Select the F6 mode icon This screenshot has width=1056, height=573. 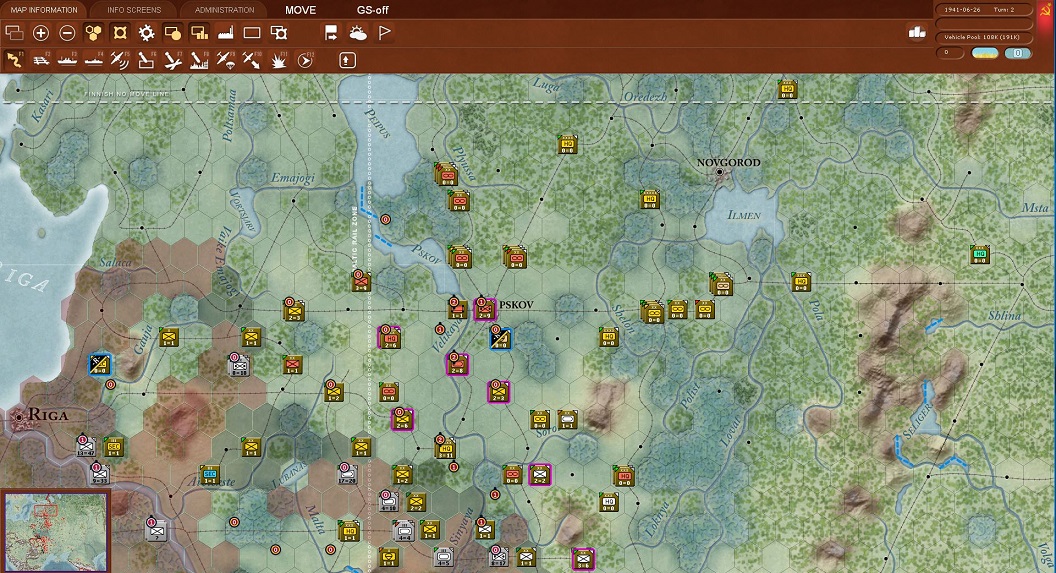(x=146, y=60)
